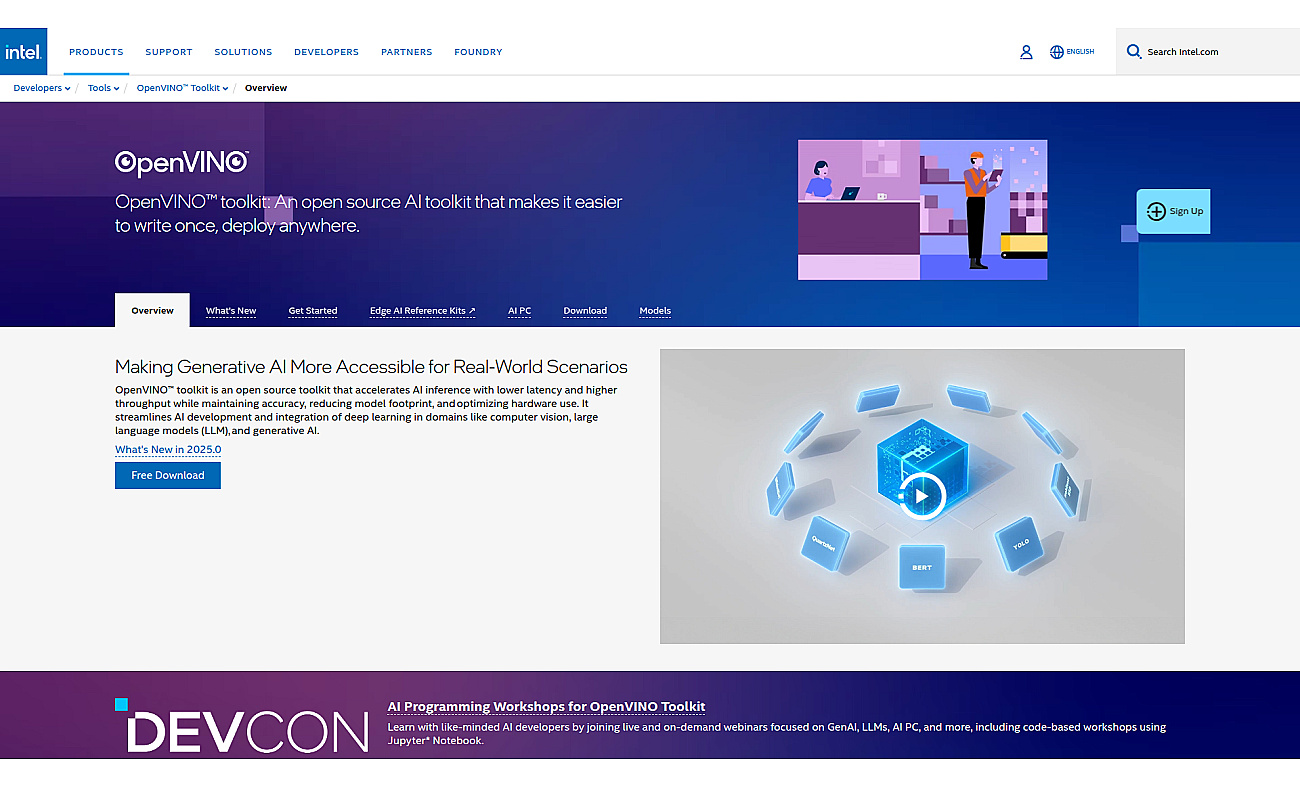Click the search magnifier icon

pyautogui.click(x=1134, y=51)
